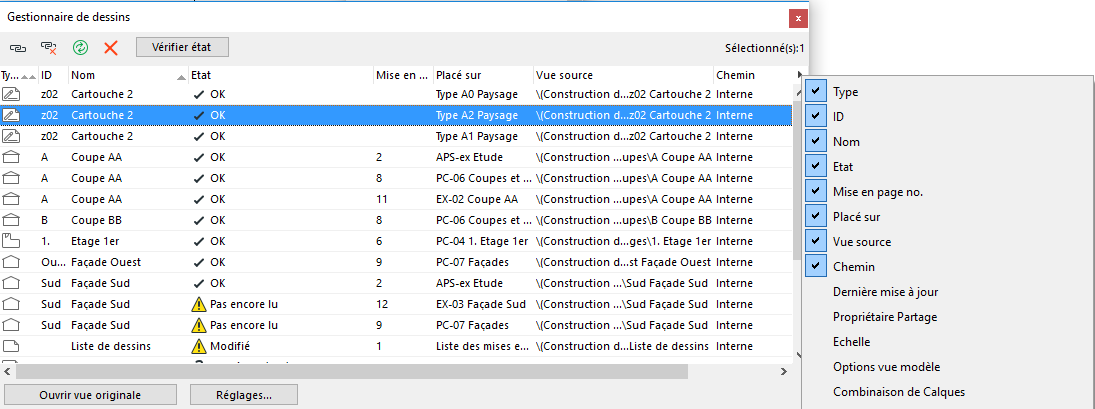
Task: Click the green update drawings icon
Action: pos(80,47)
